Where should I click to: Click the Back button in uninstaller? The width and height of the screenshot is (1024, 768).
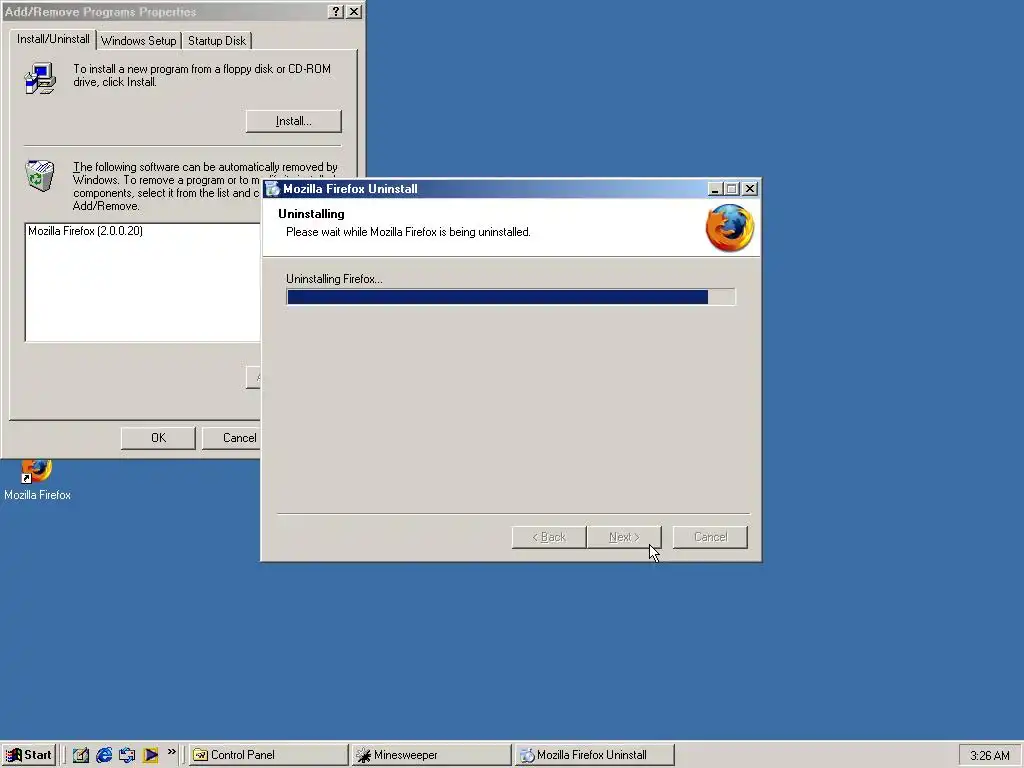pos(549,537)
